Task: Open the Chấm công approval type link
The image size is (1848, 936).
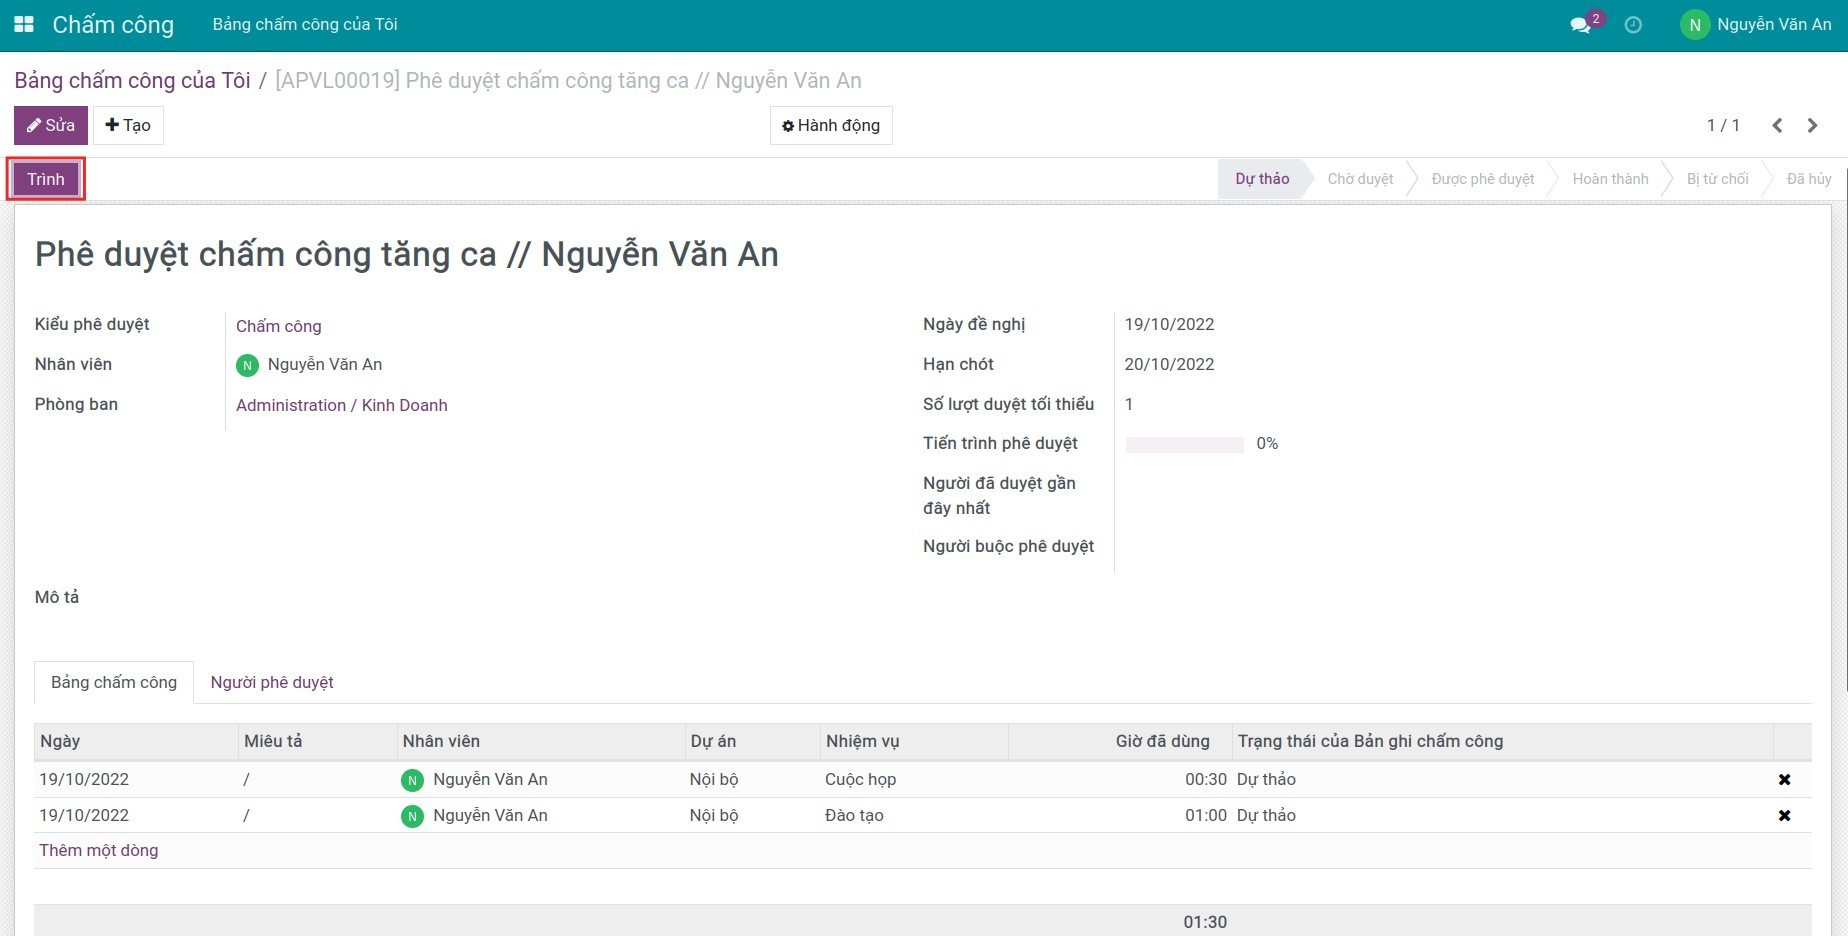Action: click(279, 326)
